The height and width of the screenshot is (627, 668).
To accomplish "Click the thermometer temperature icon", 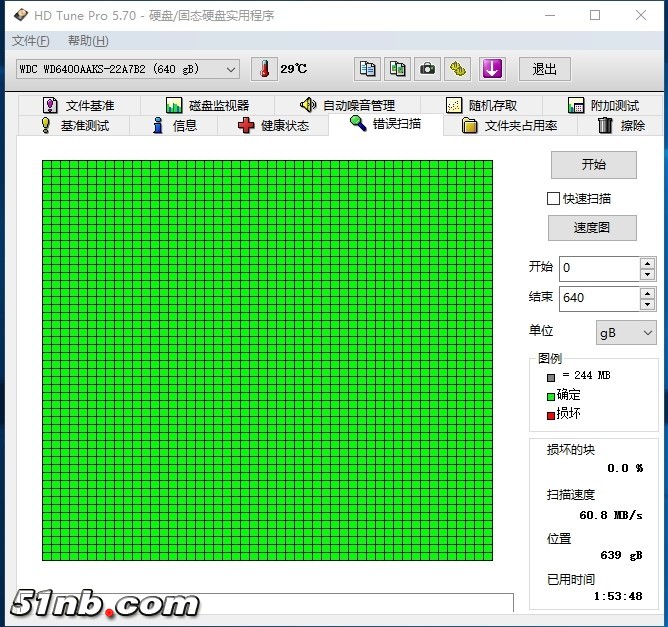I will point(264,69).
